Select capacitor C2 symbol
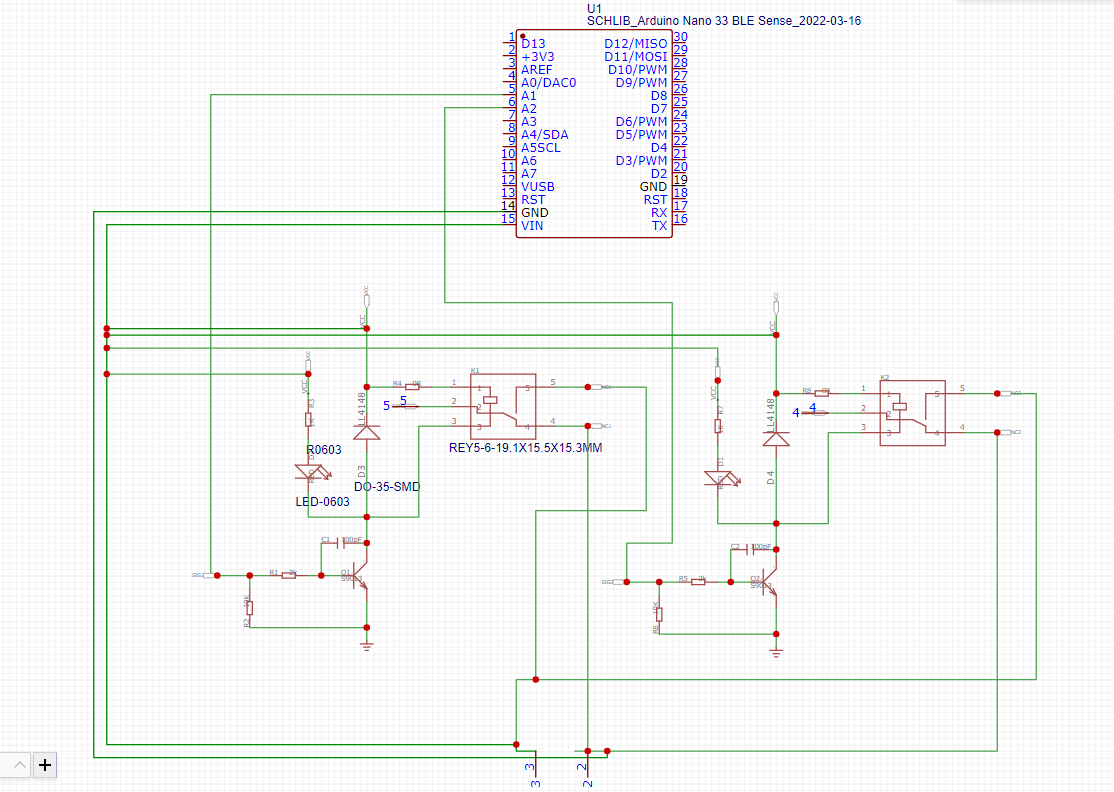The image size is (1114, 792). coord(748,548)
